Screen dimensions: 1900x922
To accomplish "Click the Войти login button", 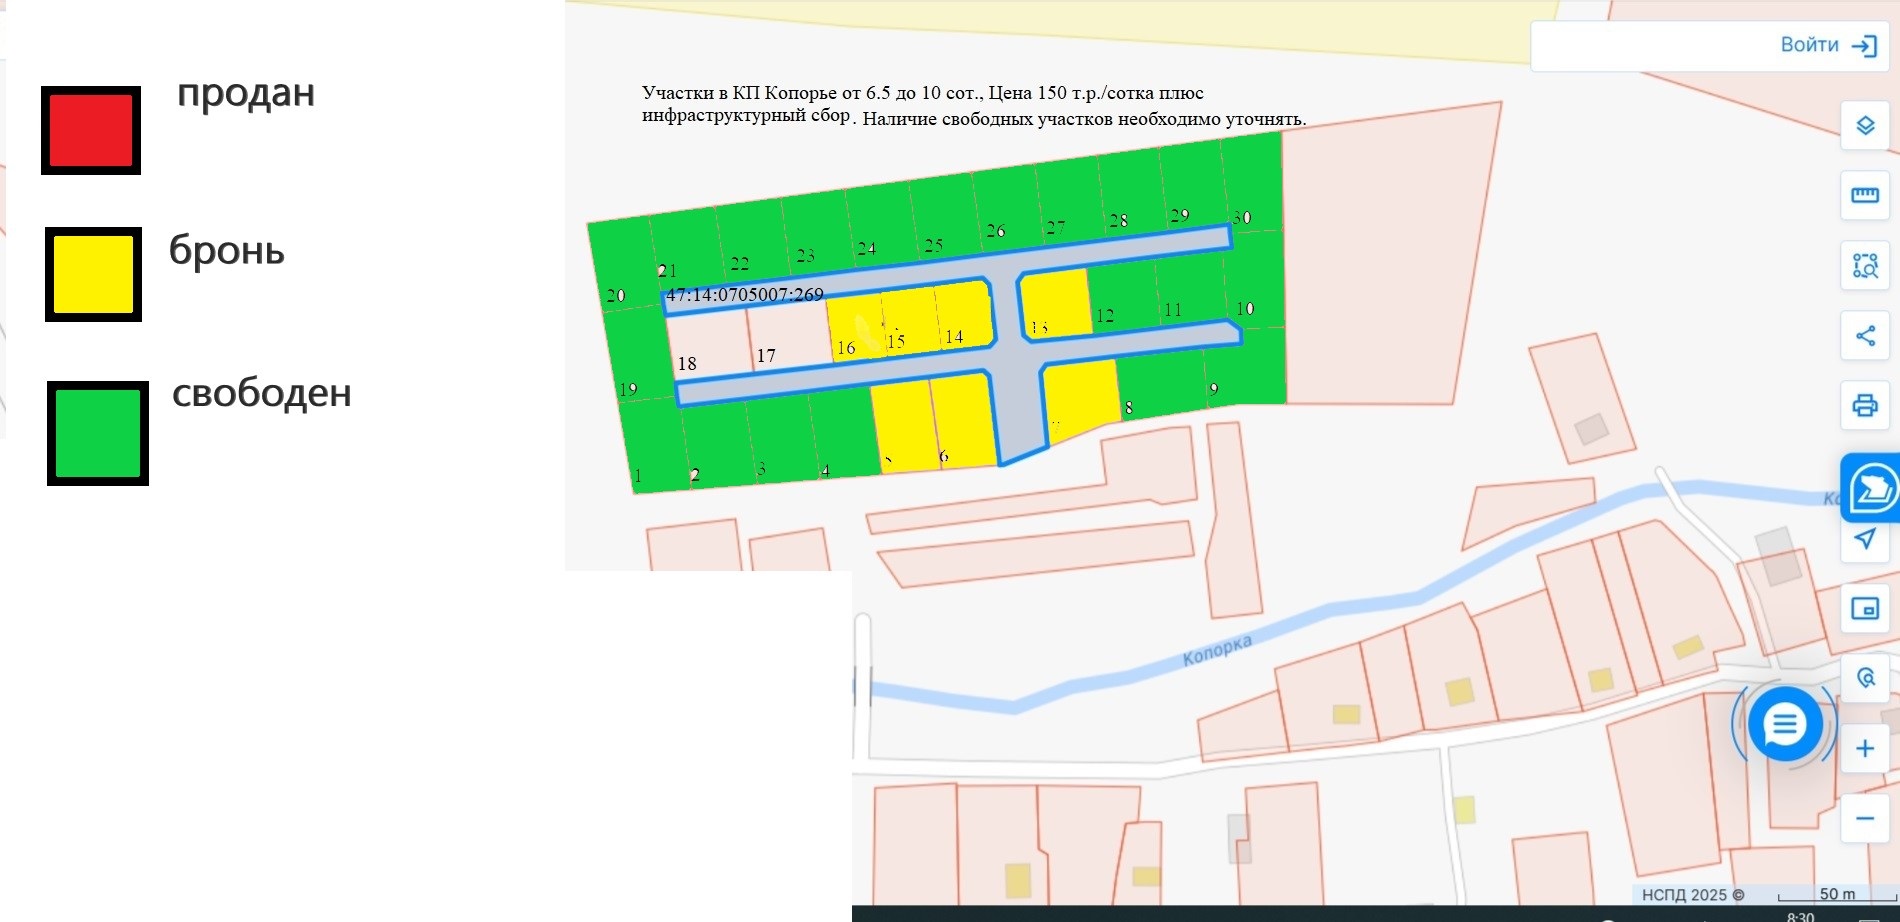I will pos(1828,45).
